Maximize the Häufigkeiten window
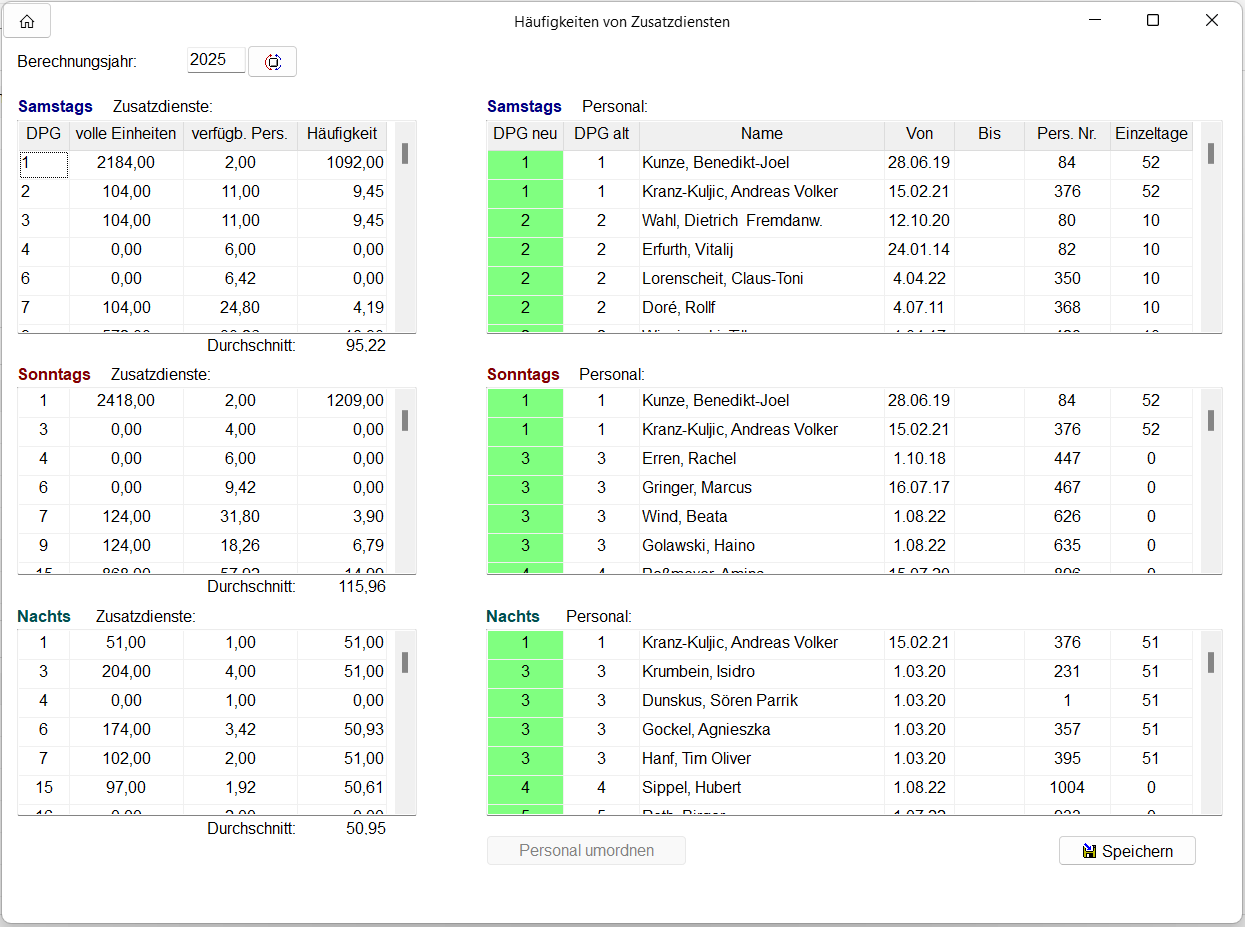Screen dimensions: 1245x927 tap(1153, 21)
